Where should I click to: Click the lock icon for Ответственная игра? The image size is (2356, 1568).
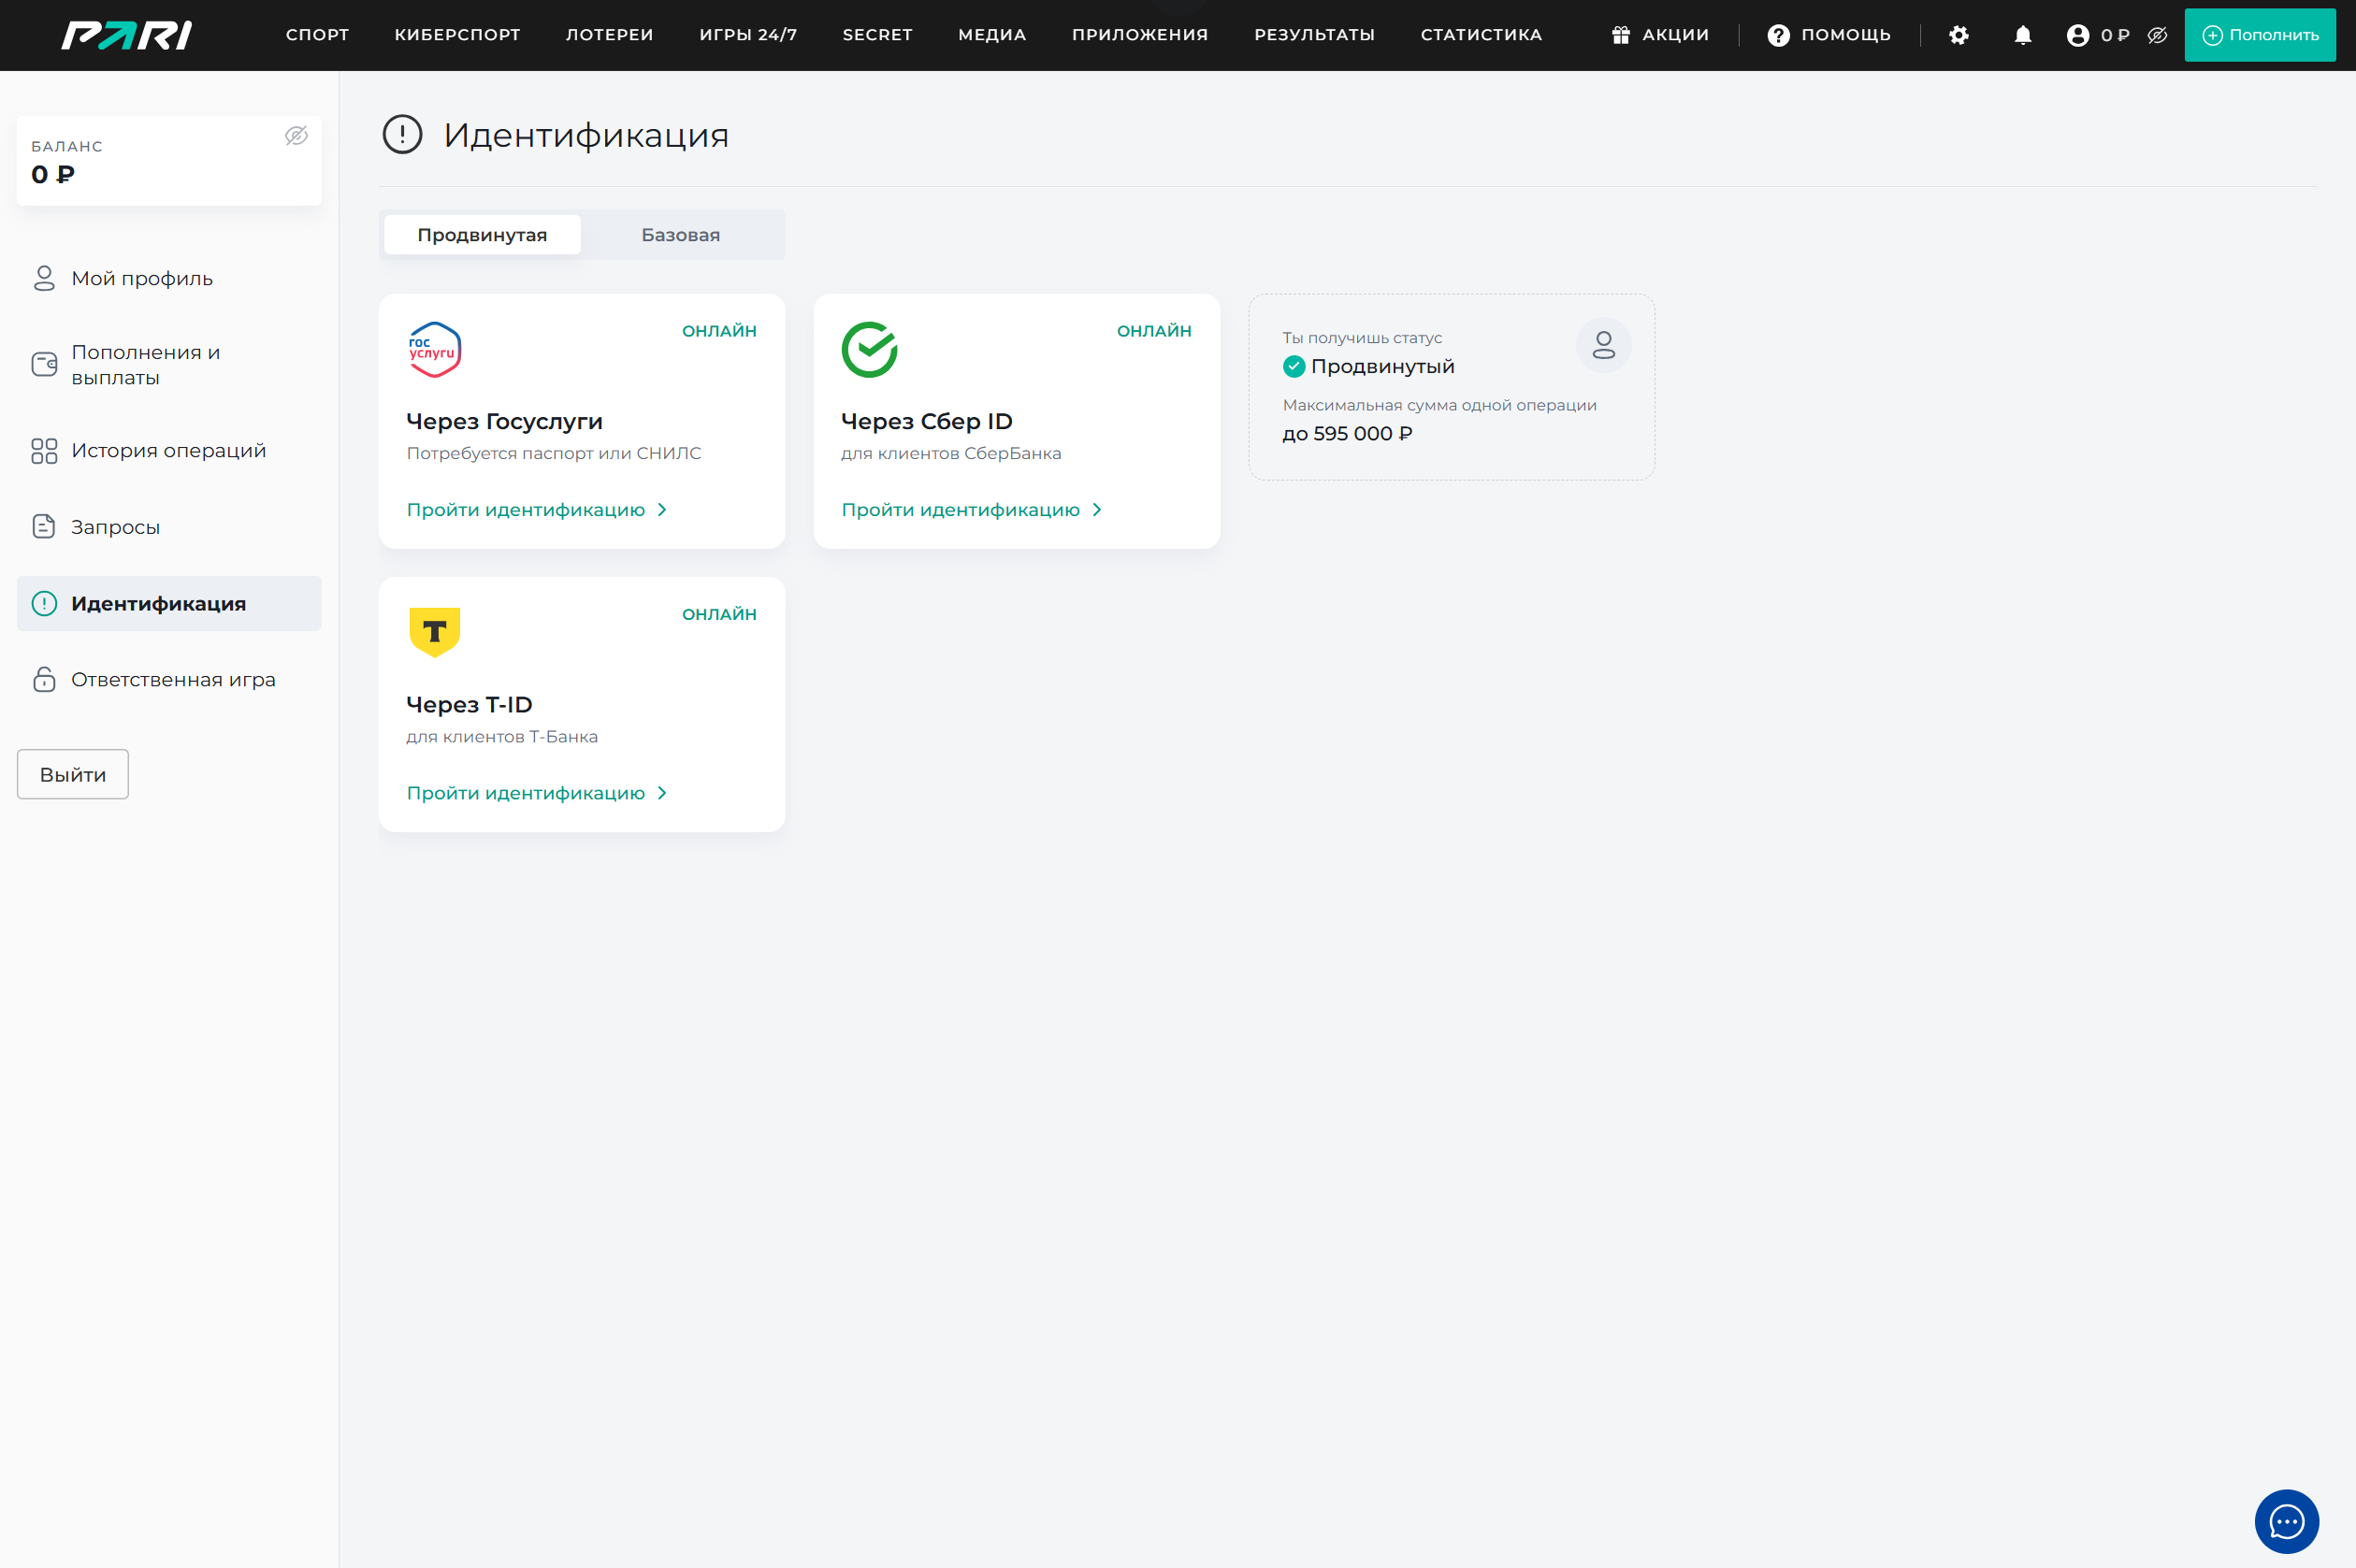pyautogui.click(x=44, y=679)
